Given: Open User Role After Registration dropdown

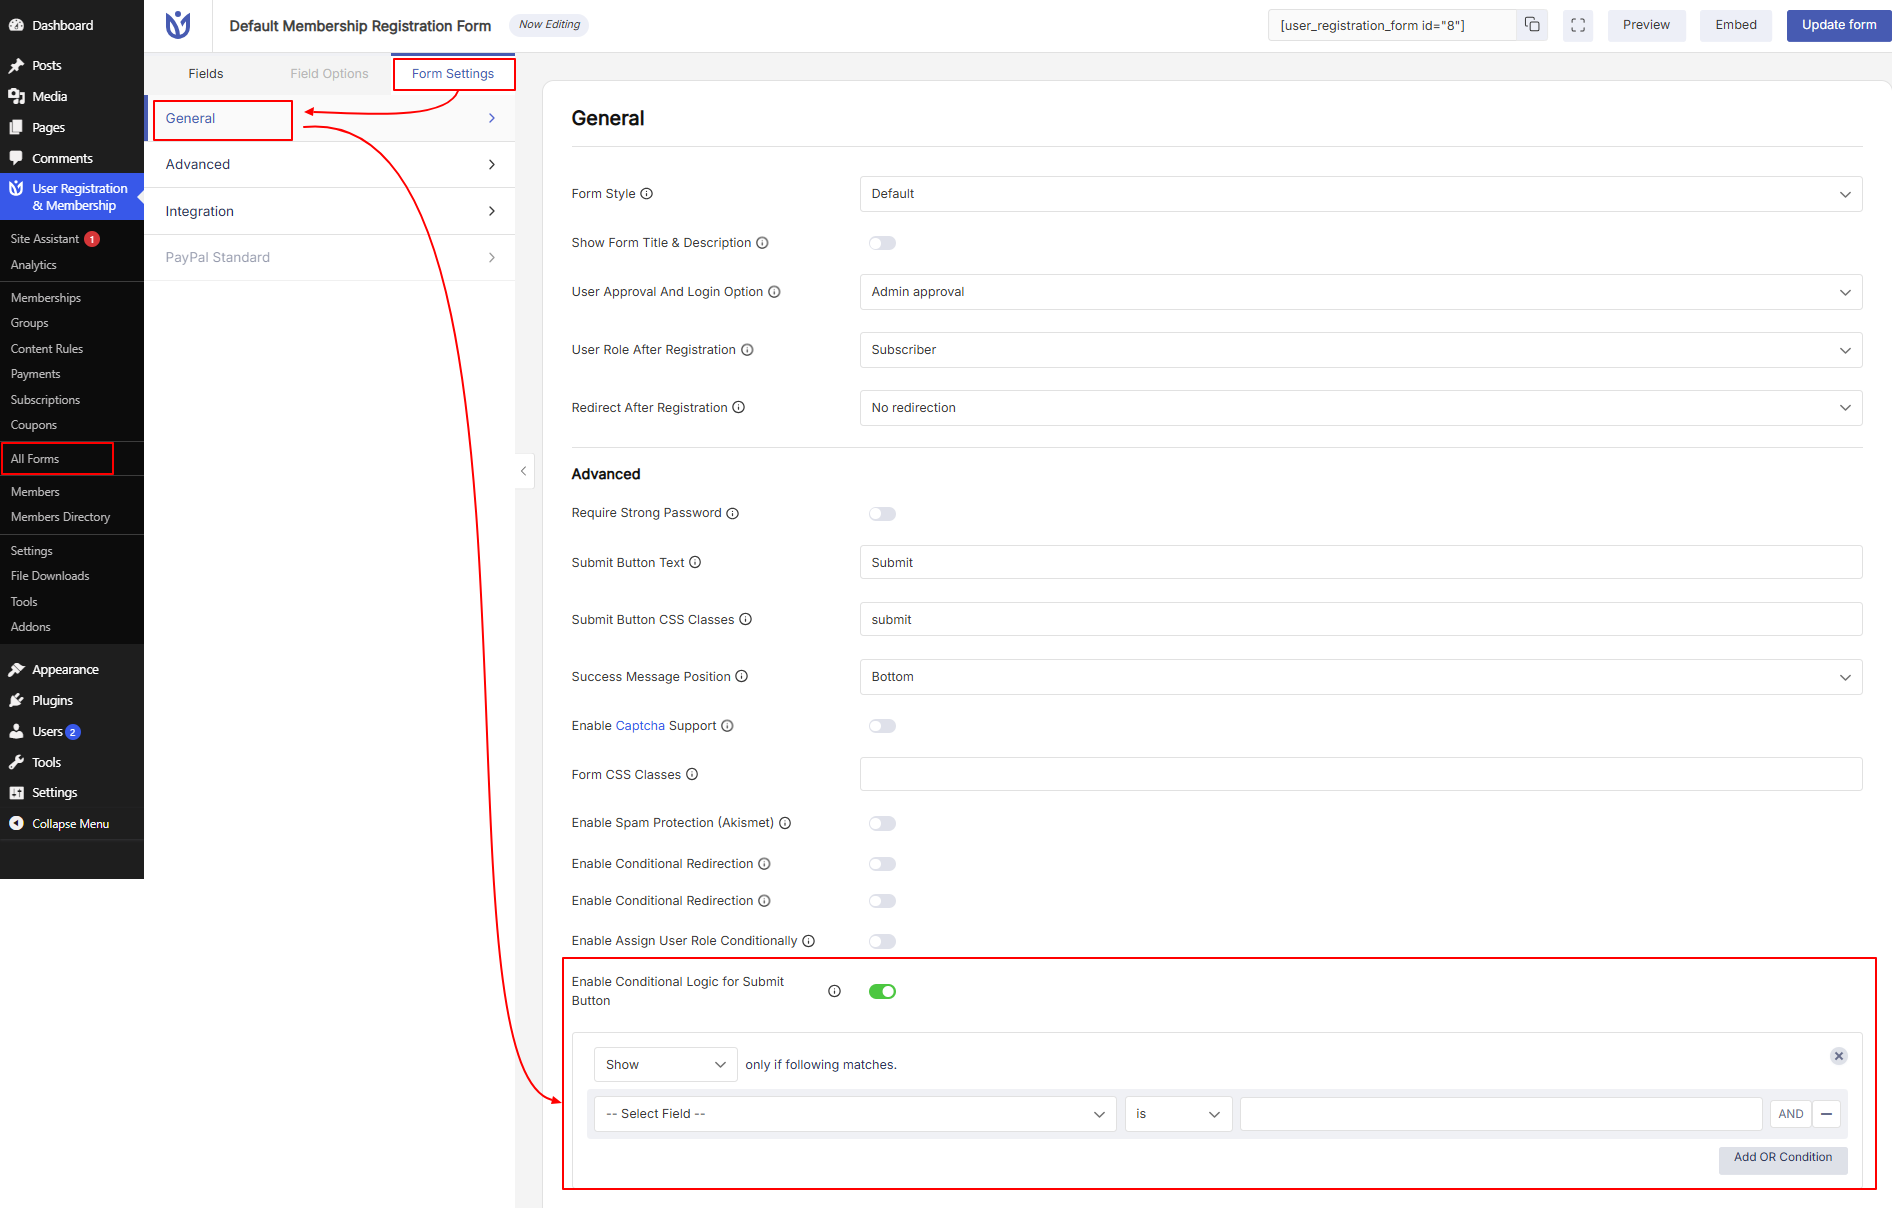Looking at the screenshot, I should pos(1361,350).
